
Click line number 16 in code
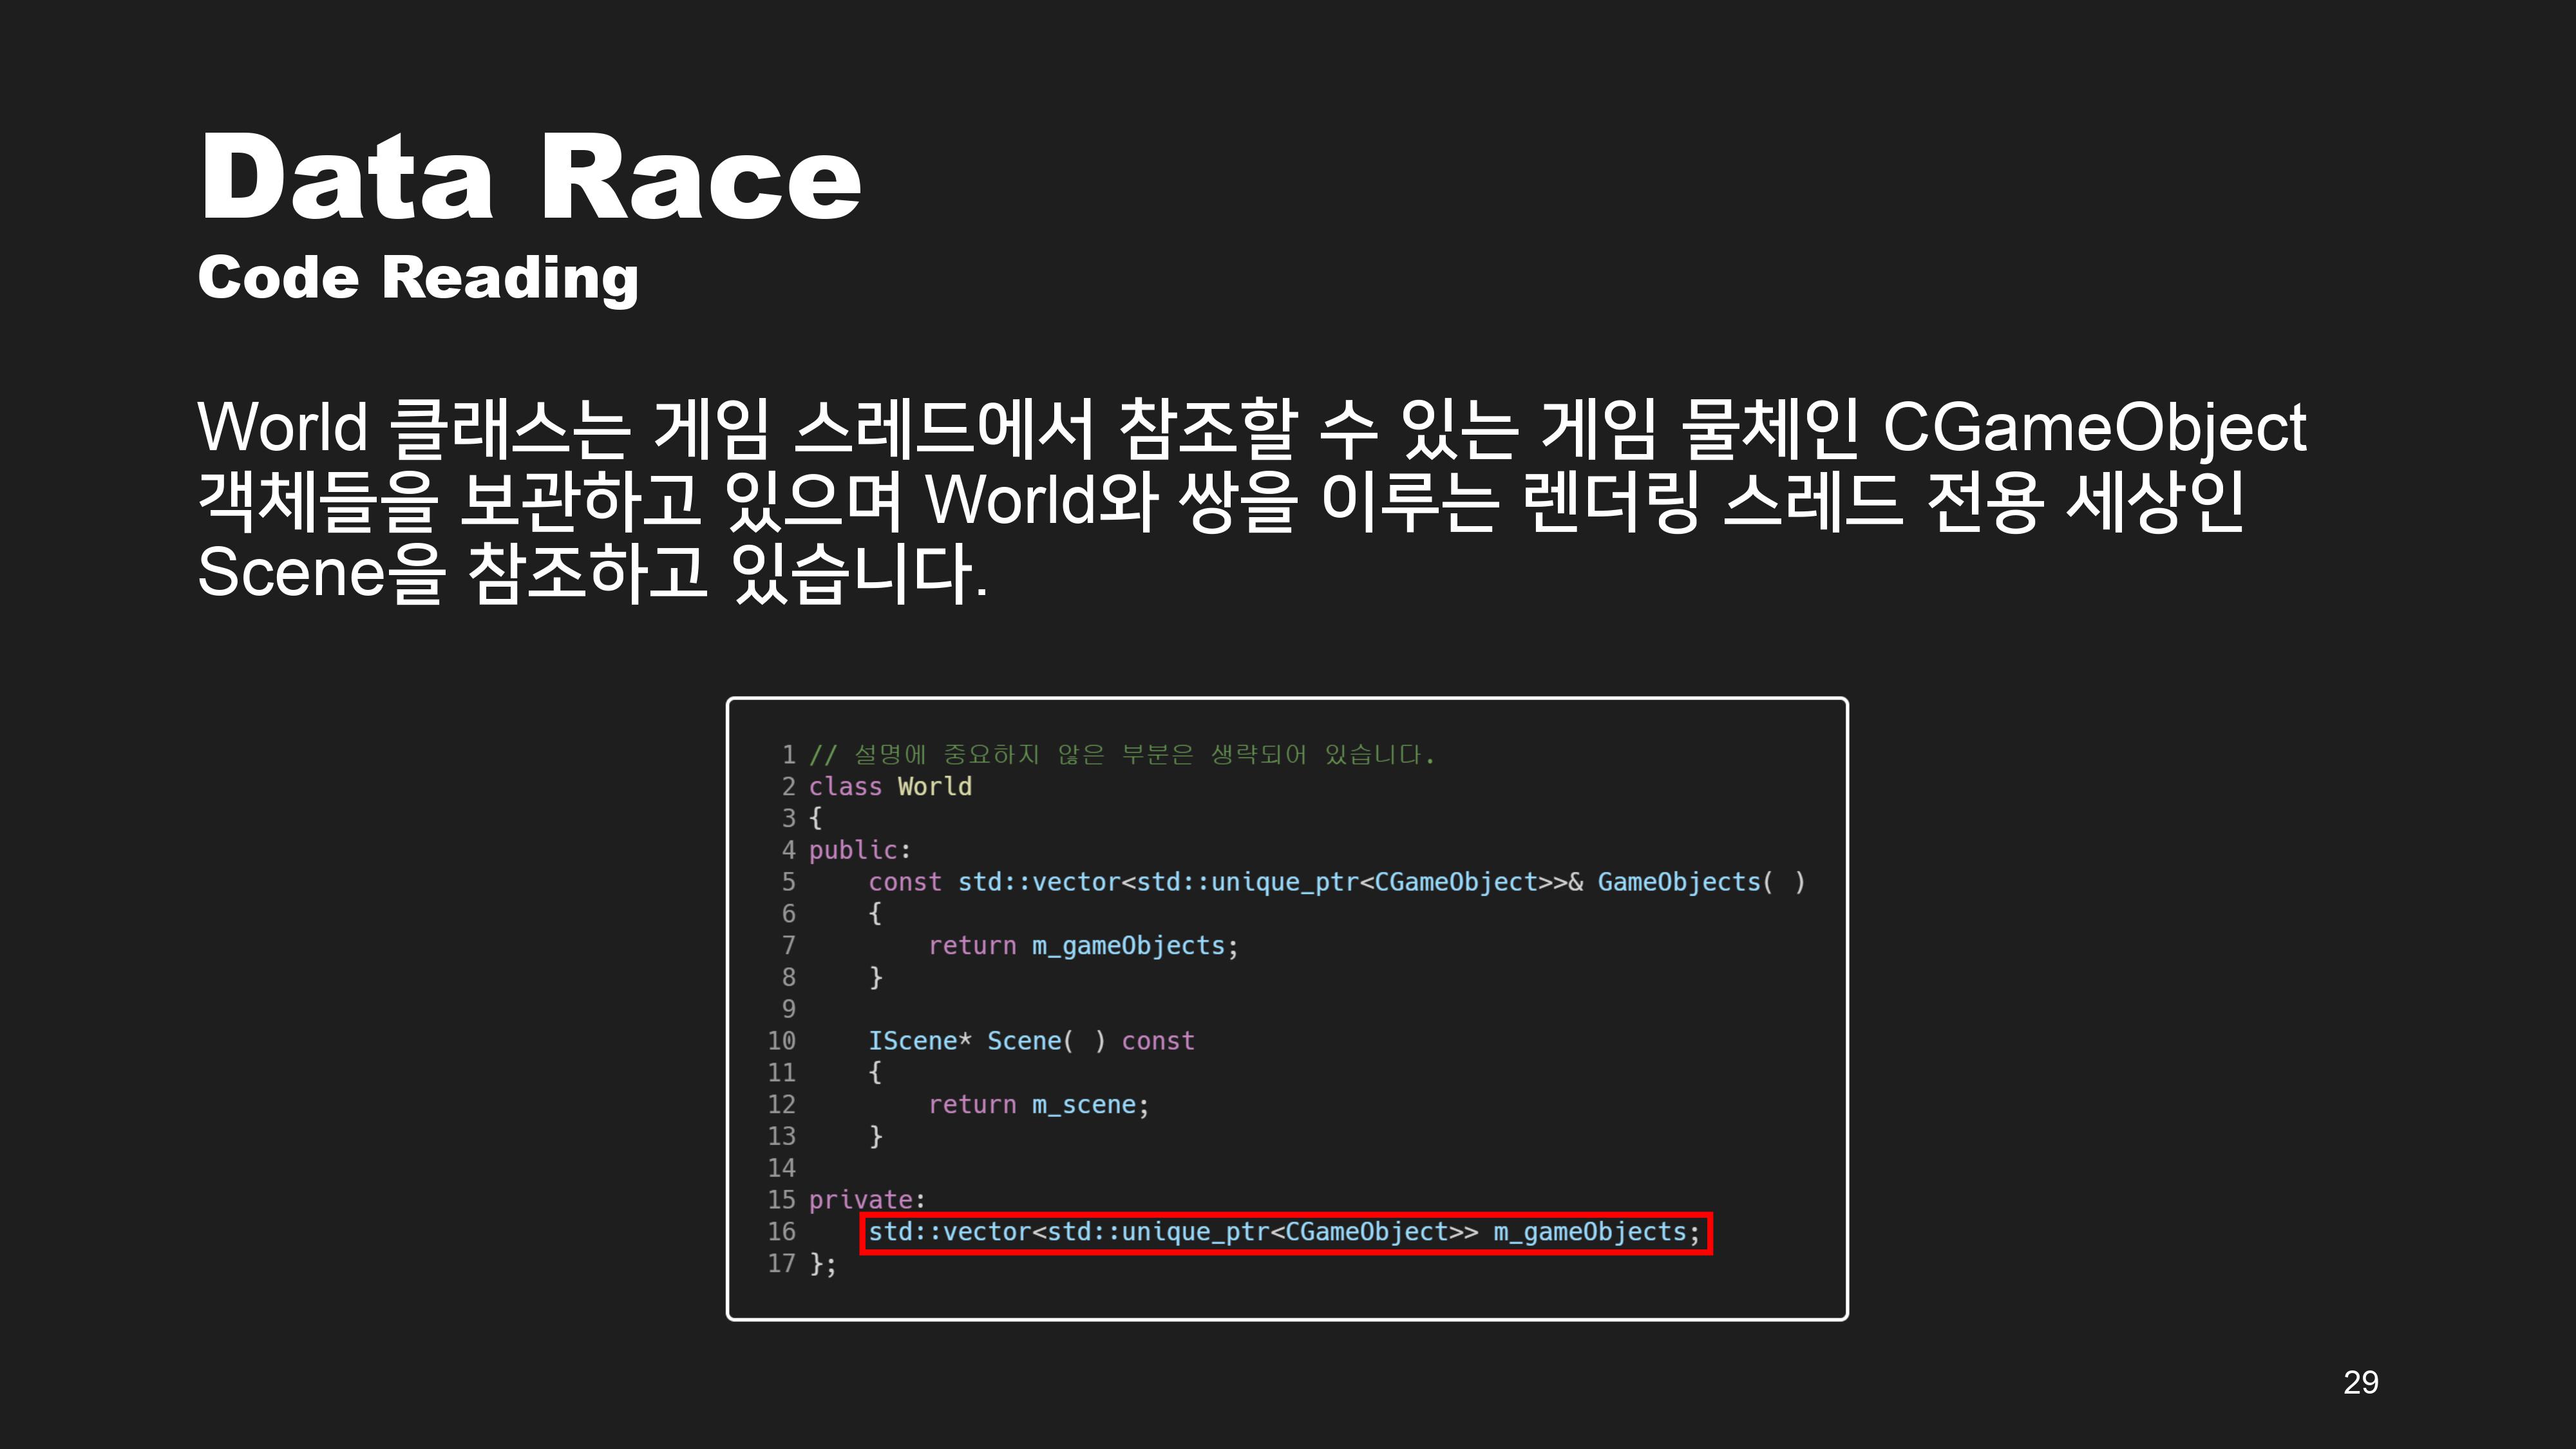[x=781, y=1232]
